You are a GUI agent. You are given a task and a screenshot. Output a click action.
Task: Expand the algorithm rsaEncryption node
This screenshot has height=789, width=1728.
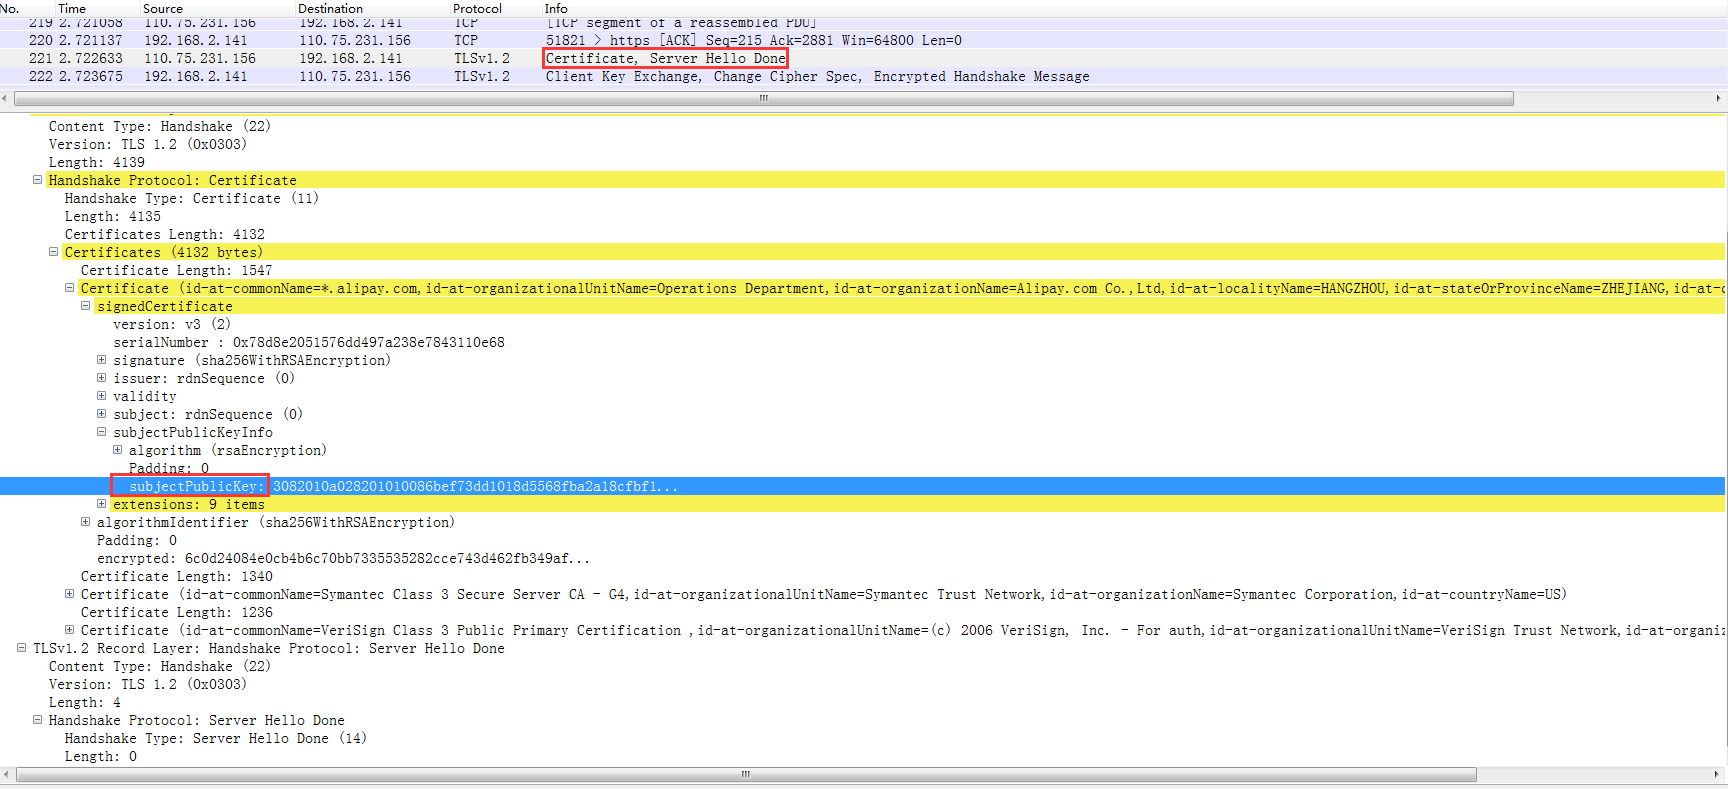[x=117, y=450]
